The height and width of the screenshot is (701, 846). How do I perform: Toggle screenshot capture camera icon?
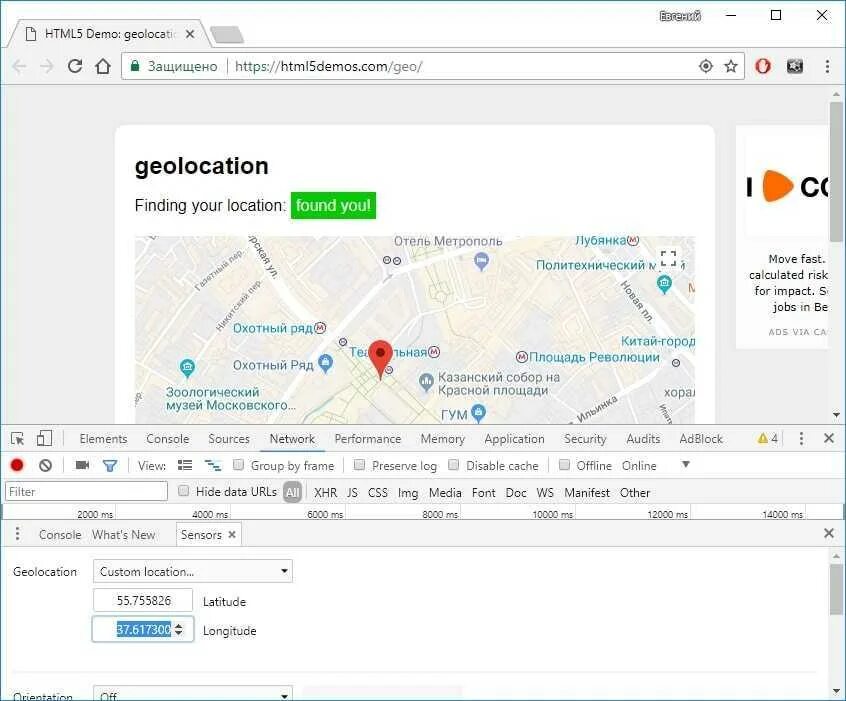(x=82, y=465)
